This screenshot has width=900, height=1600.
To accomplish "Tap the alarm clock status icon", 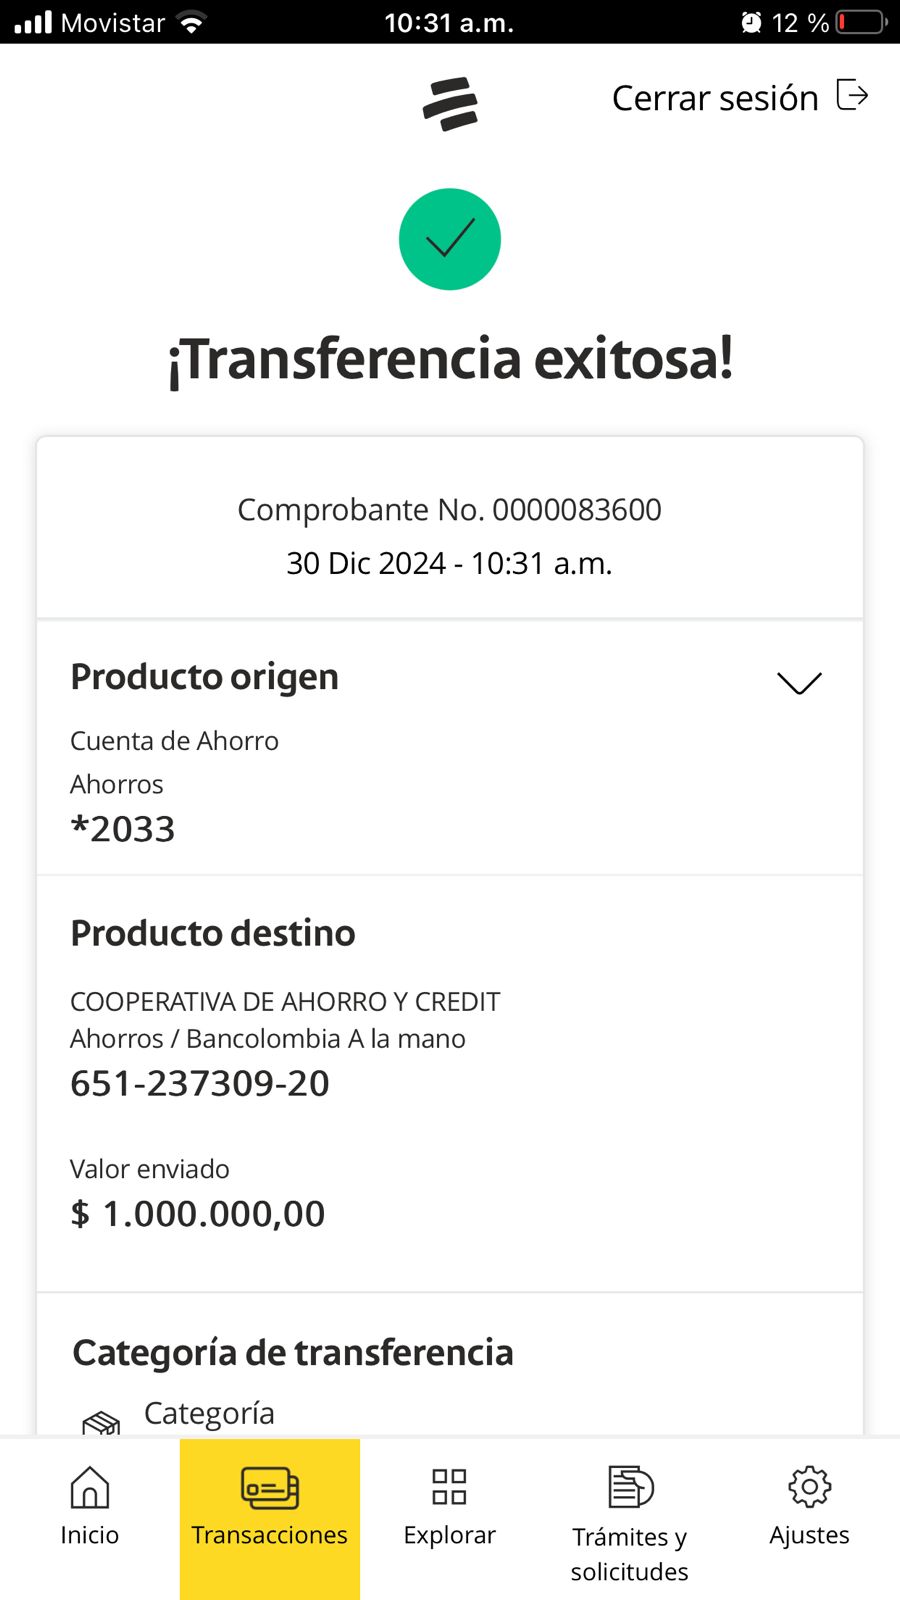I will pos(751,22).
